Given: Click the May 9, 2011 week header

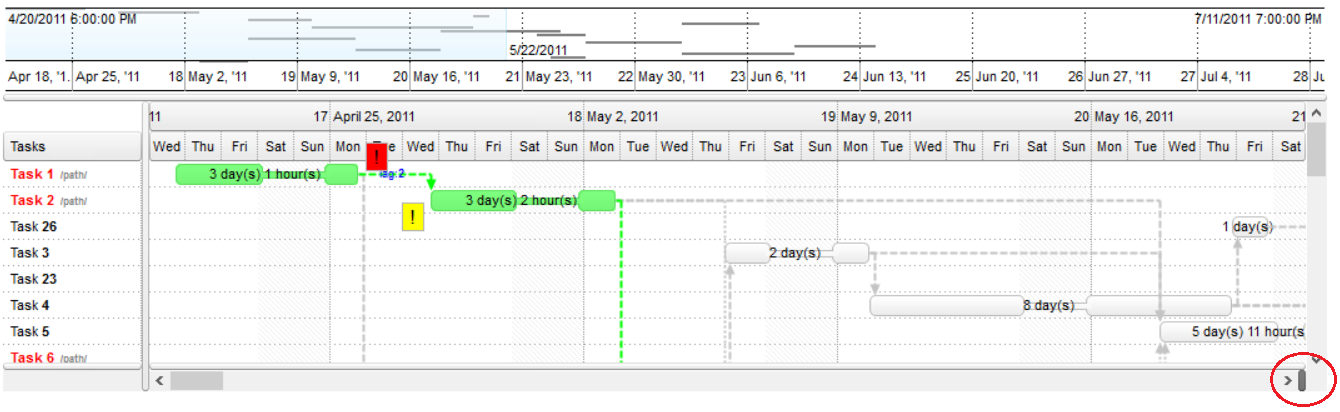Looking at the screenshot, I should click(876, 117).
